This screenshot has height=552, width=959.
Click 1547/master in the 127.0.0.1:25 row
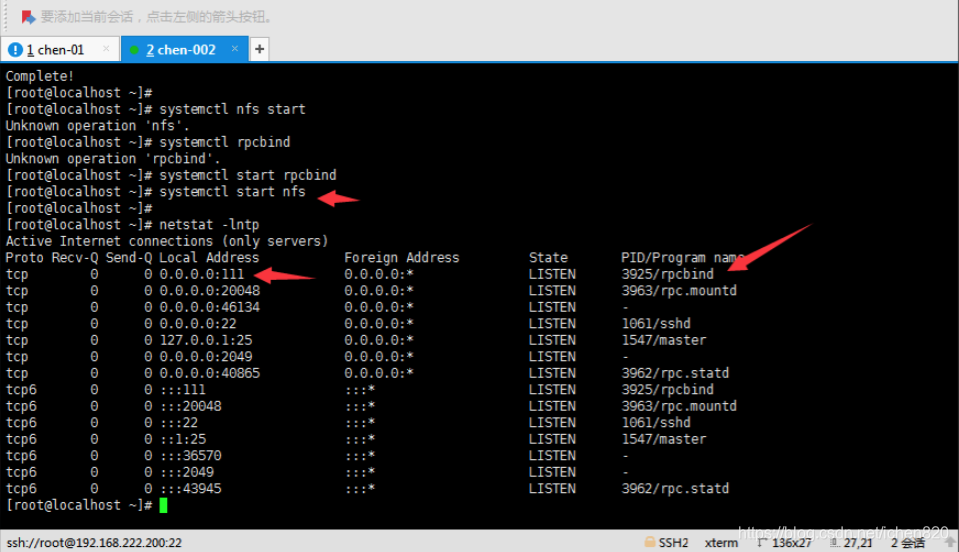click(x=664, y=340)
